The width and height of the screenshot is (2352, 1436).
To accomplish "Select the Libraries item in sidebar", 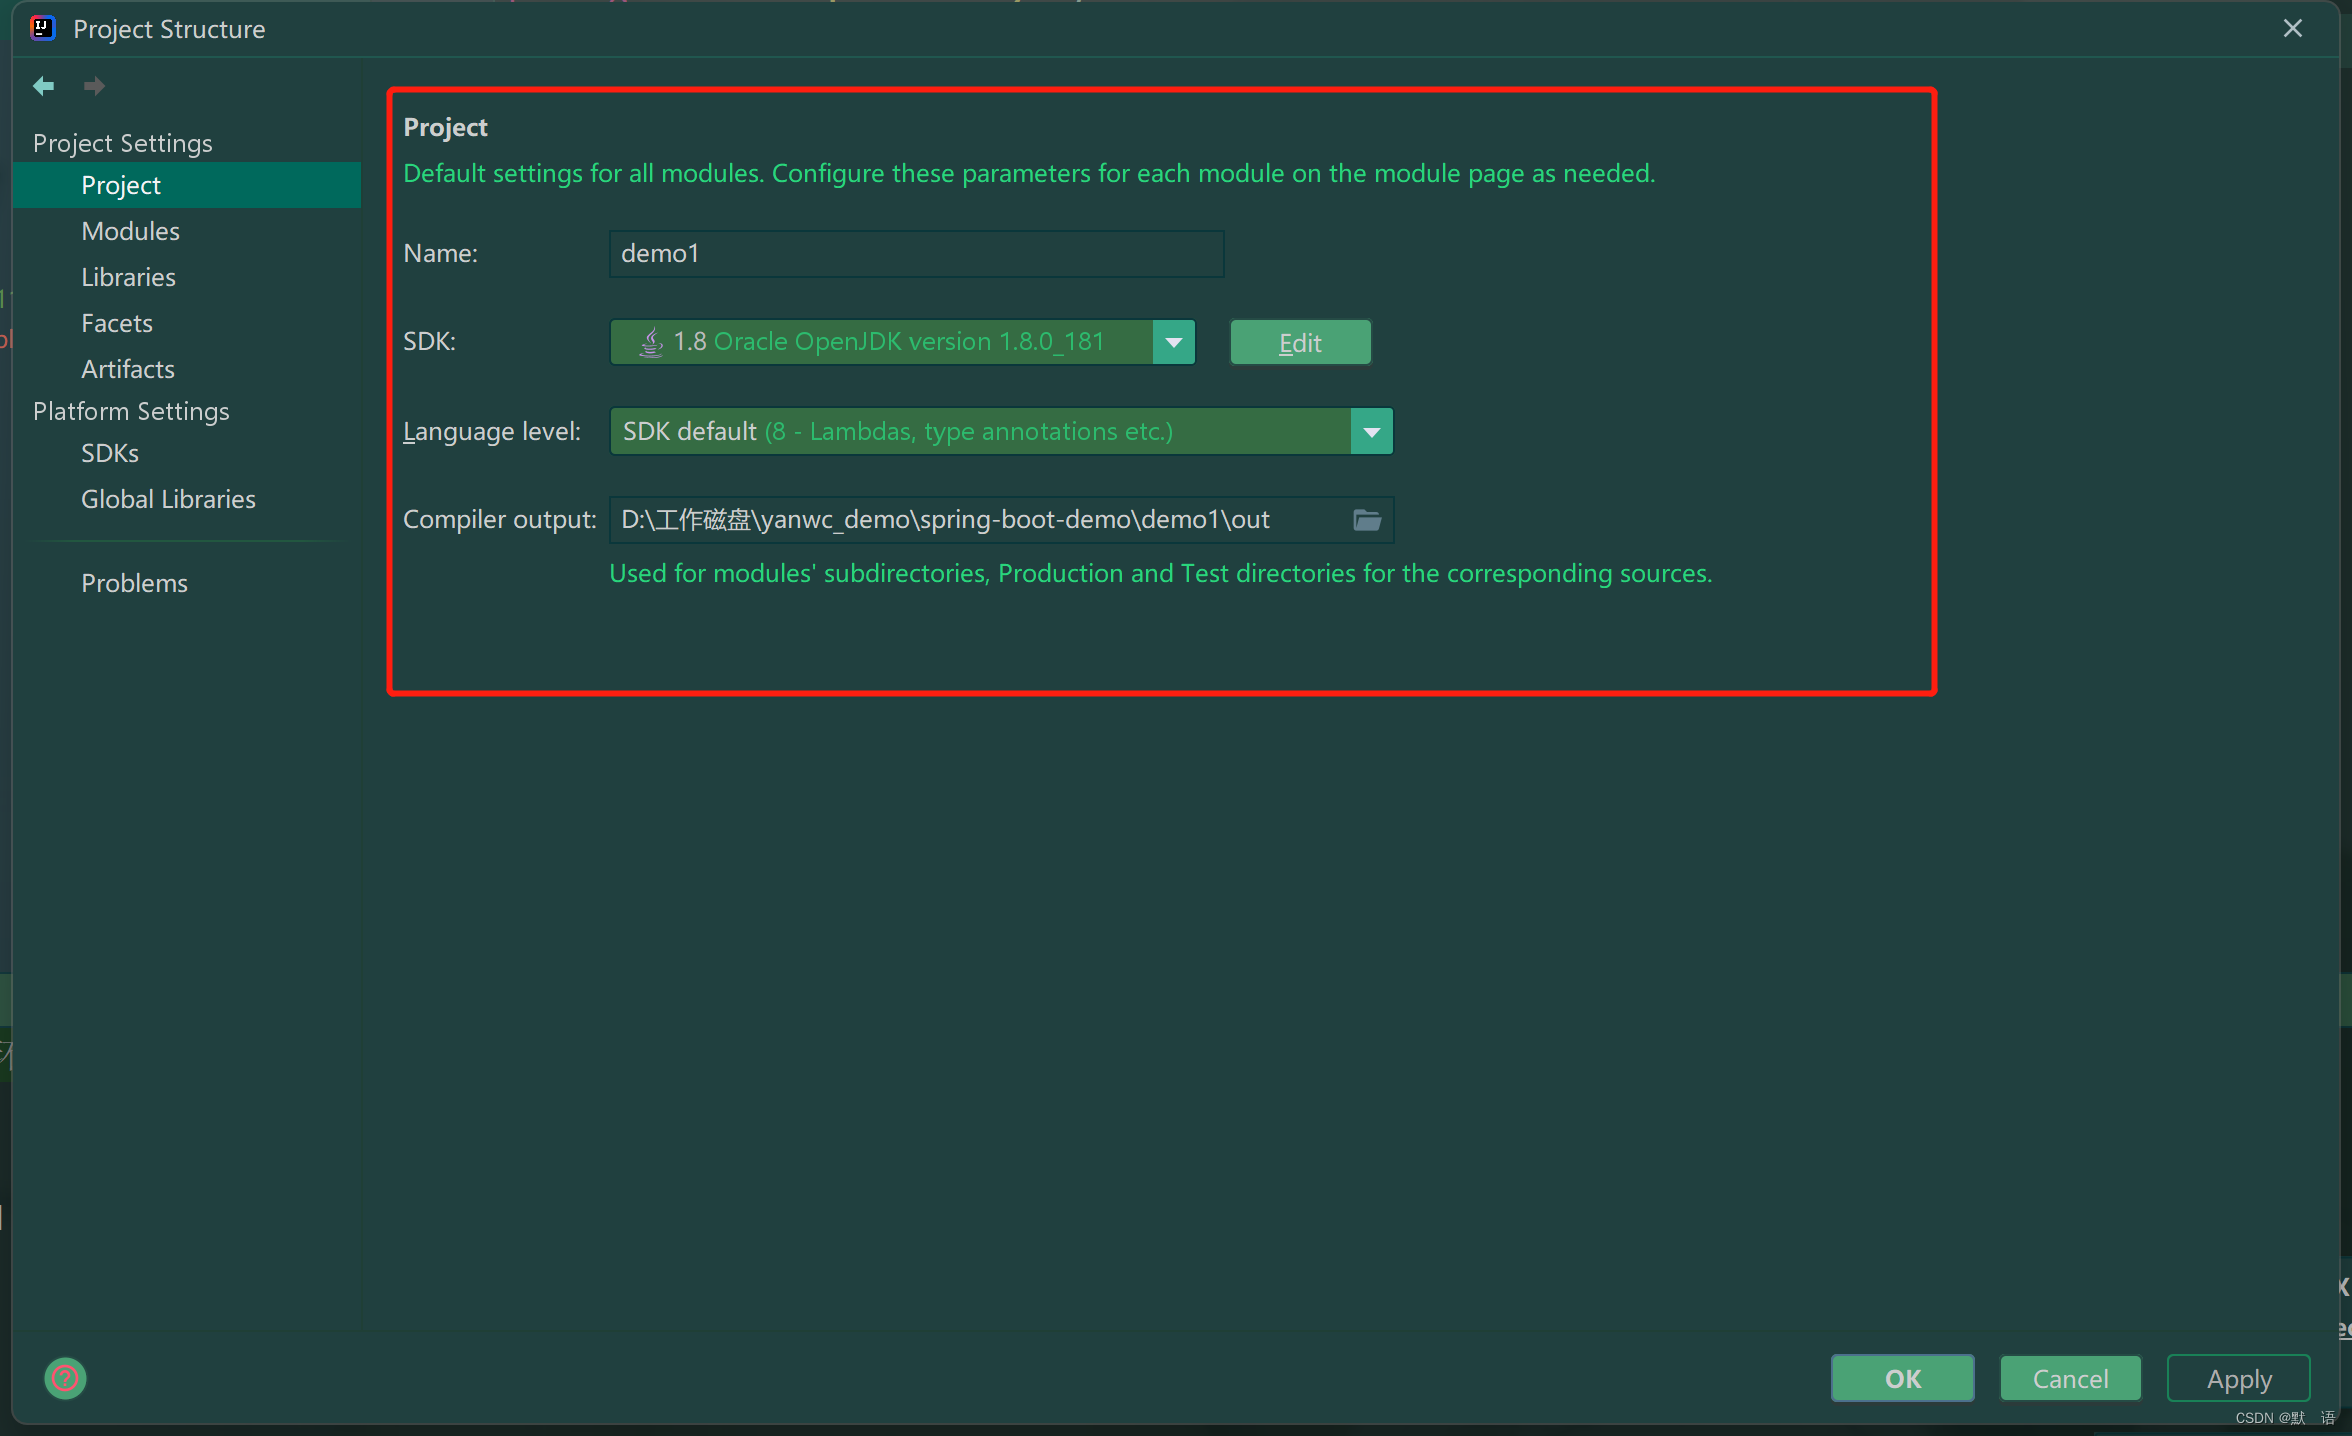I will 126,275.
